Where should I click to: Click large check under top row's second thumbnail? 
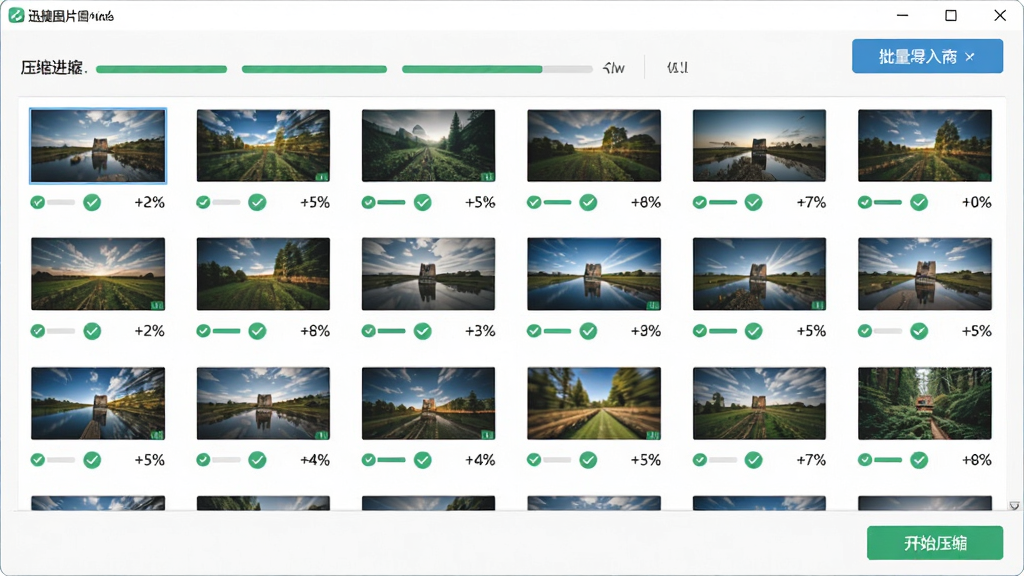tap(257, 202)
